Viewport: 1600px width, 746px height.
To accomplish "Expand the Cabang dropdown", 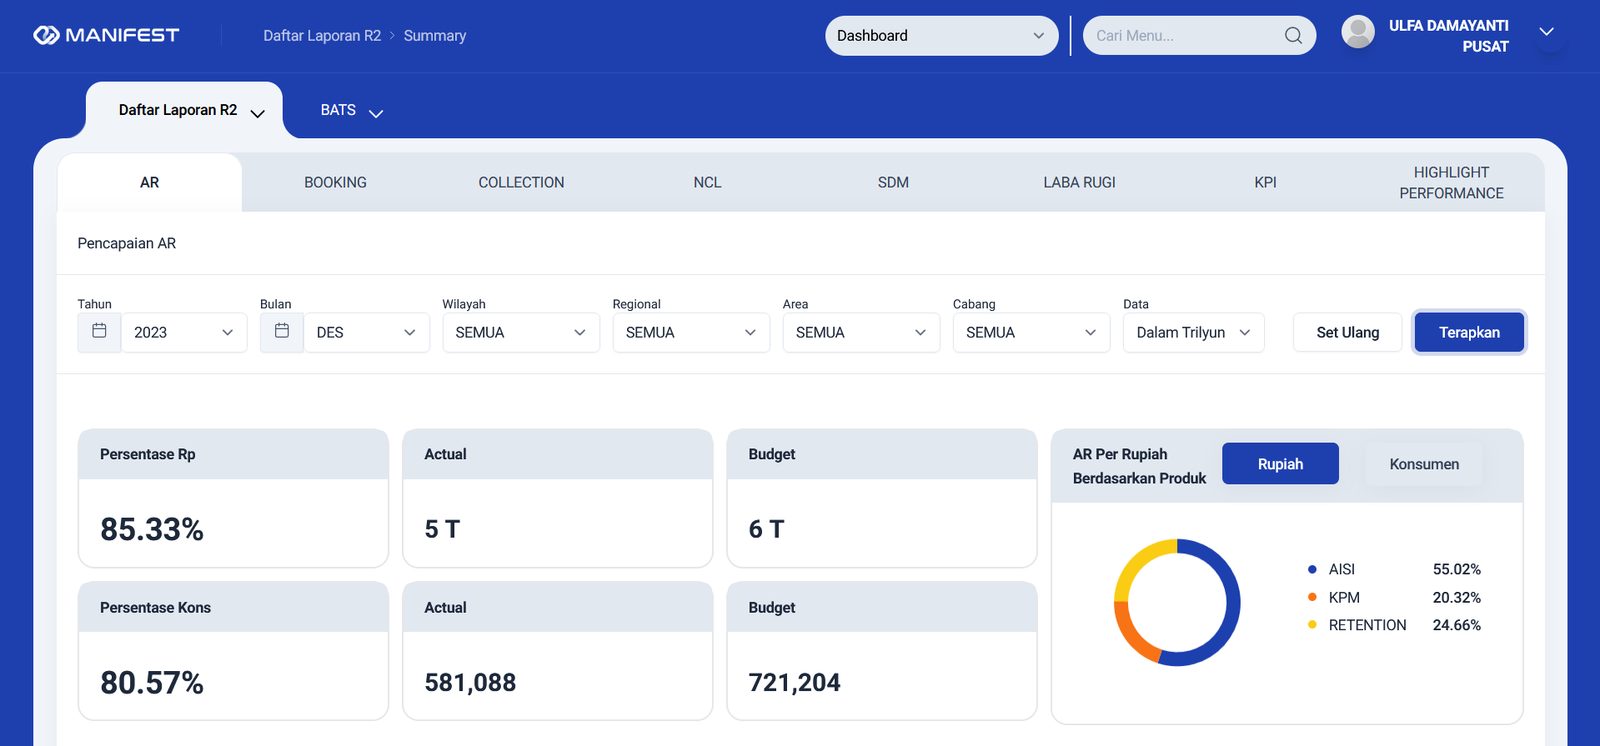I will [1030, 333].
